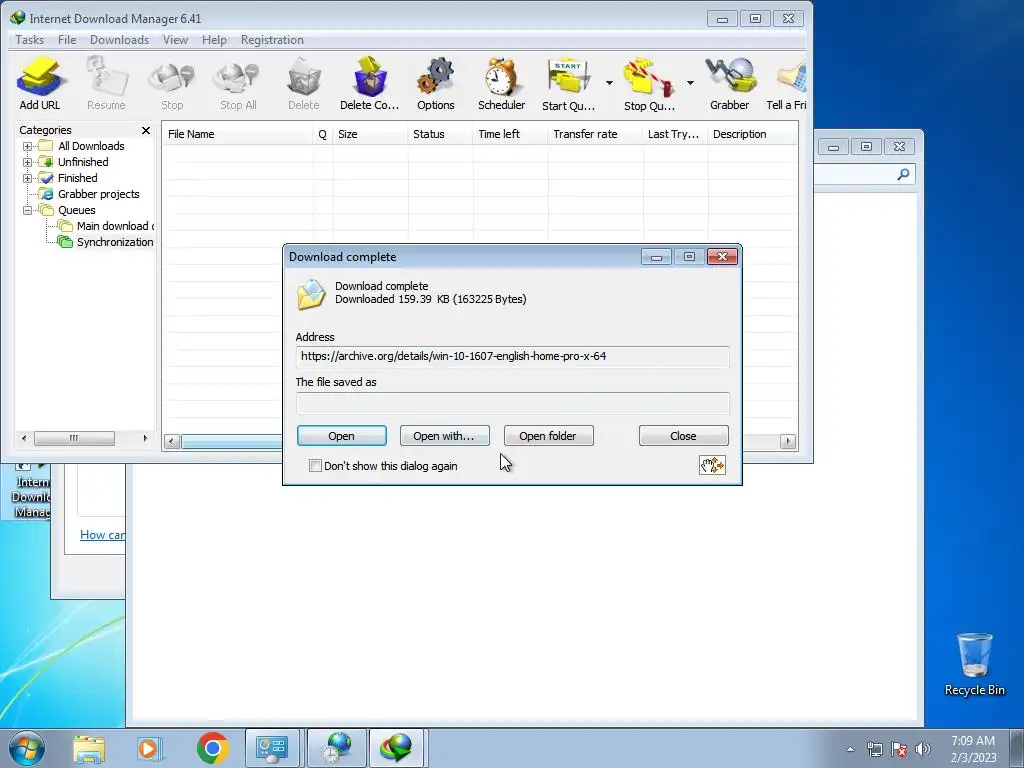Click the How can link in the background window
Viewport: 1024px width, 768px height.
point(102,535)
